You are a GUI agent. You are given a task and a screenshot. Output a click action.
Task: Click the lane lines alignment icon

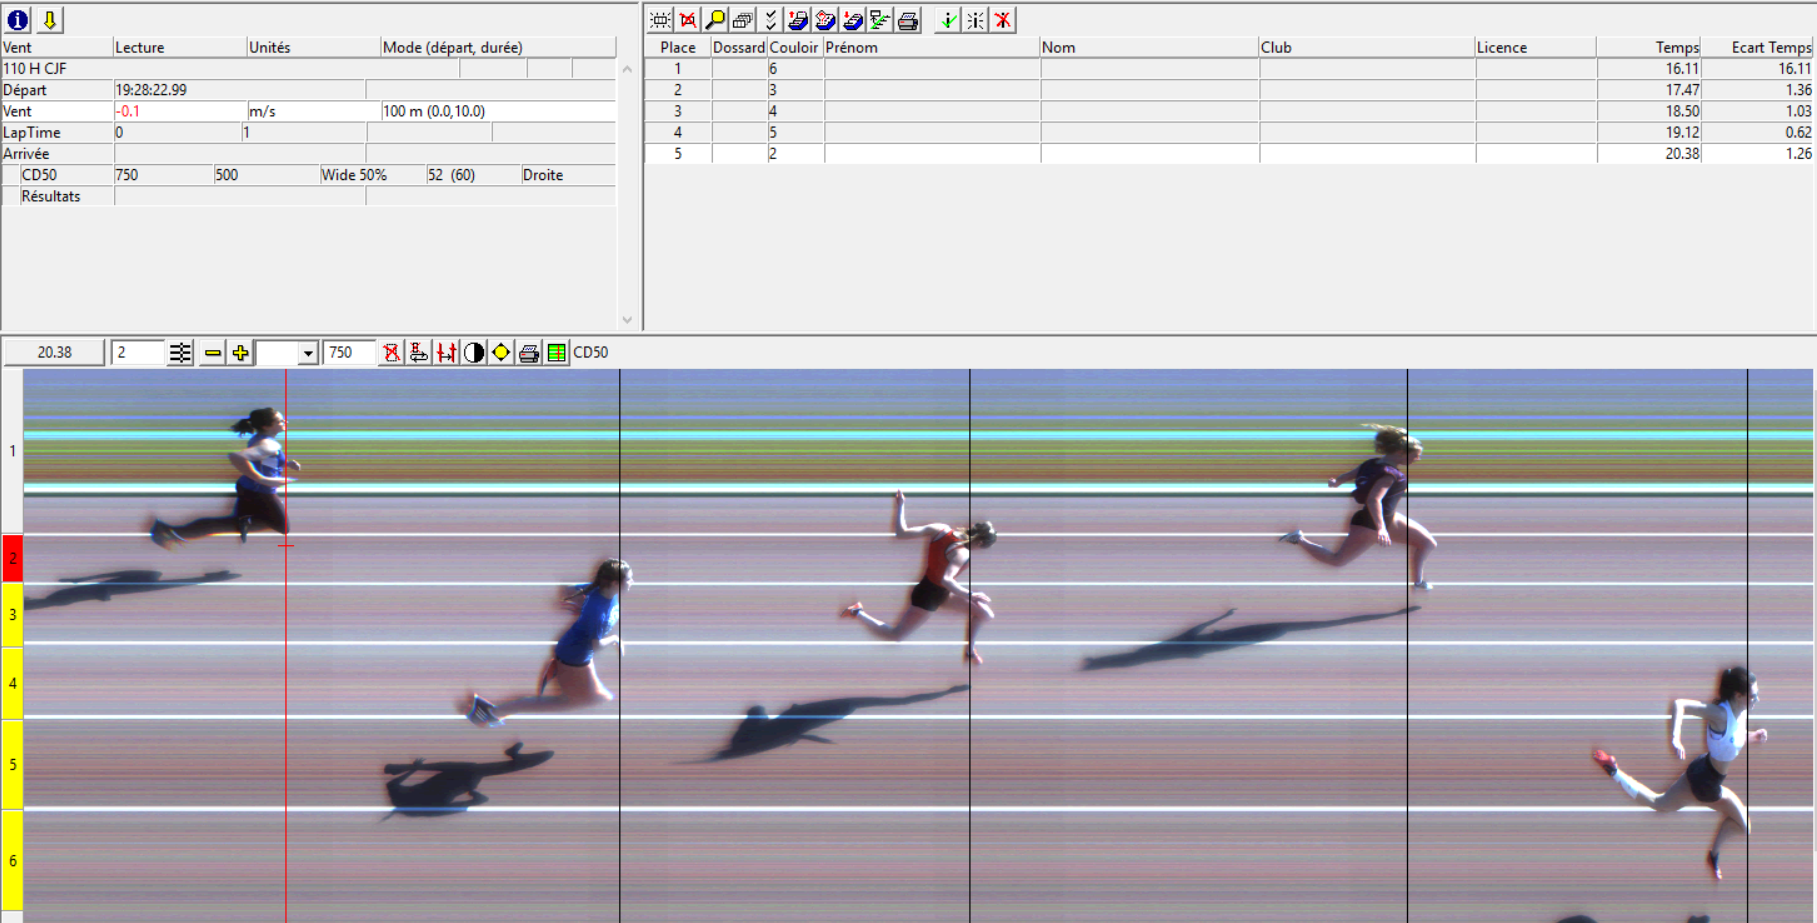click(180, 352)
